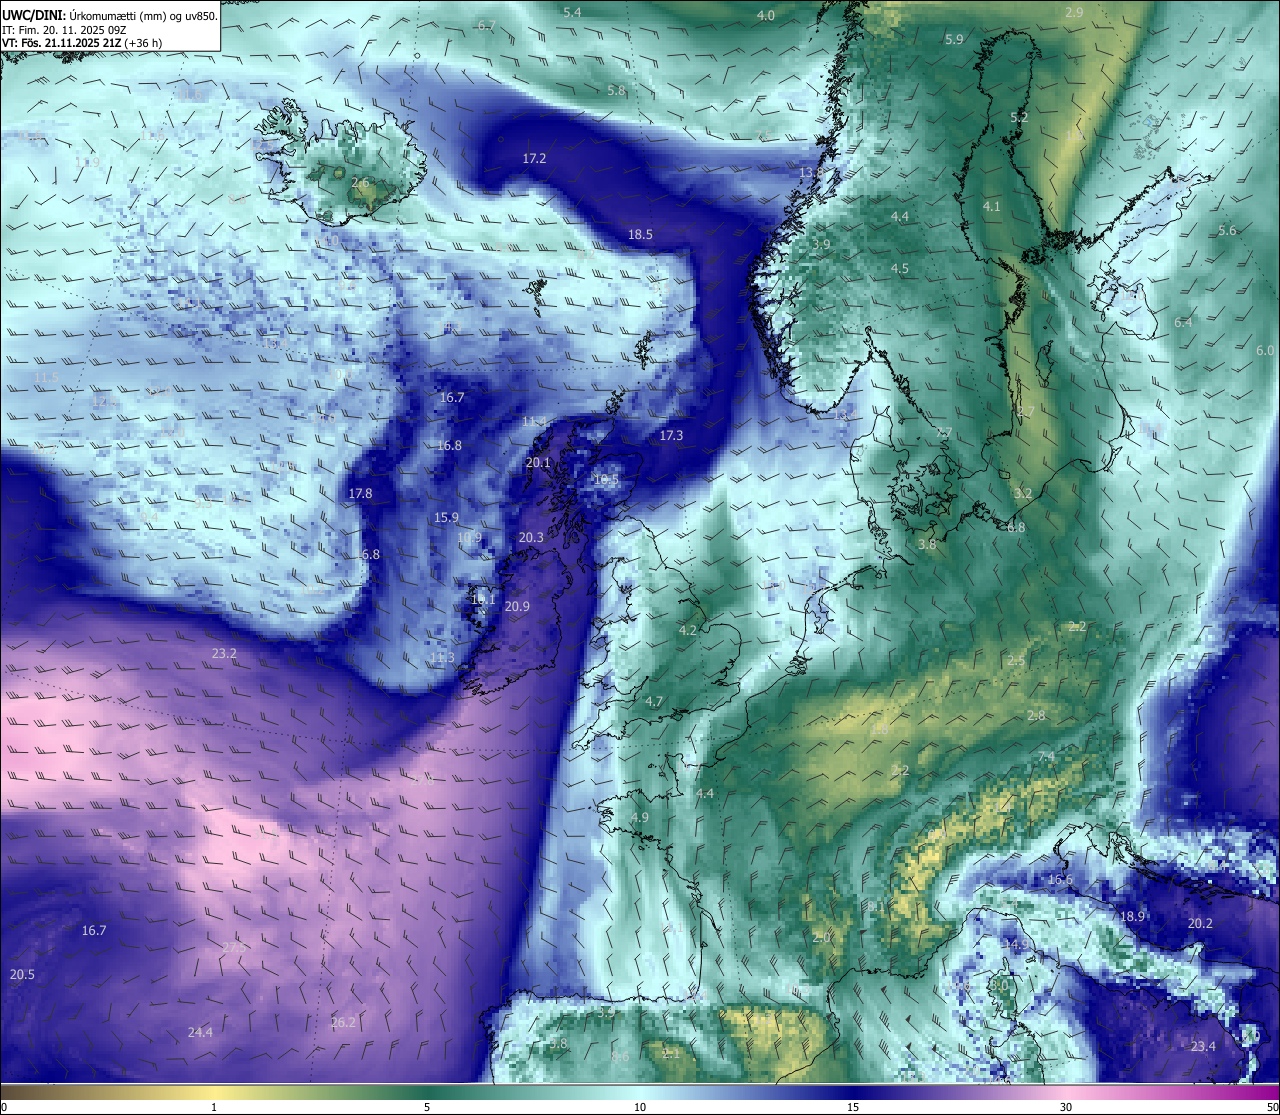Click the value label "24.4" on the map

200,1033
